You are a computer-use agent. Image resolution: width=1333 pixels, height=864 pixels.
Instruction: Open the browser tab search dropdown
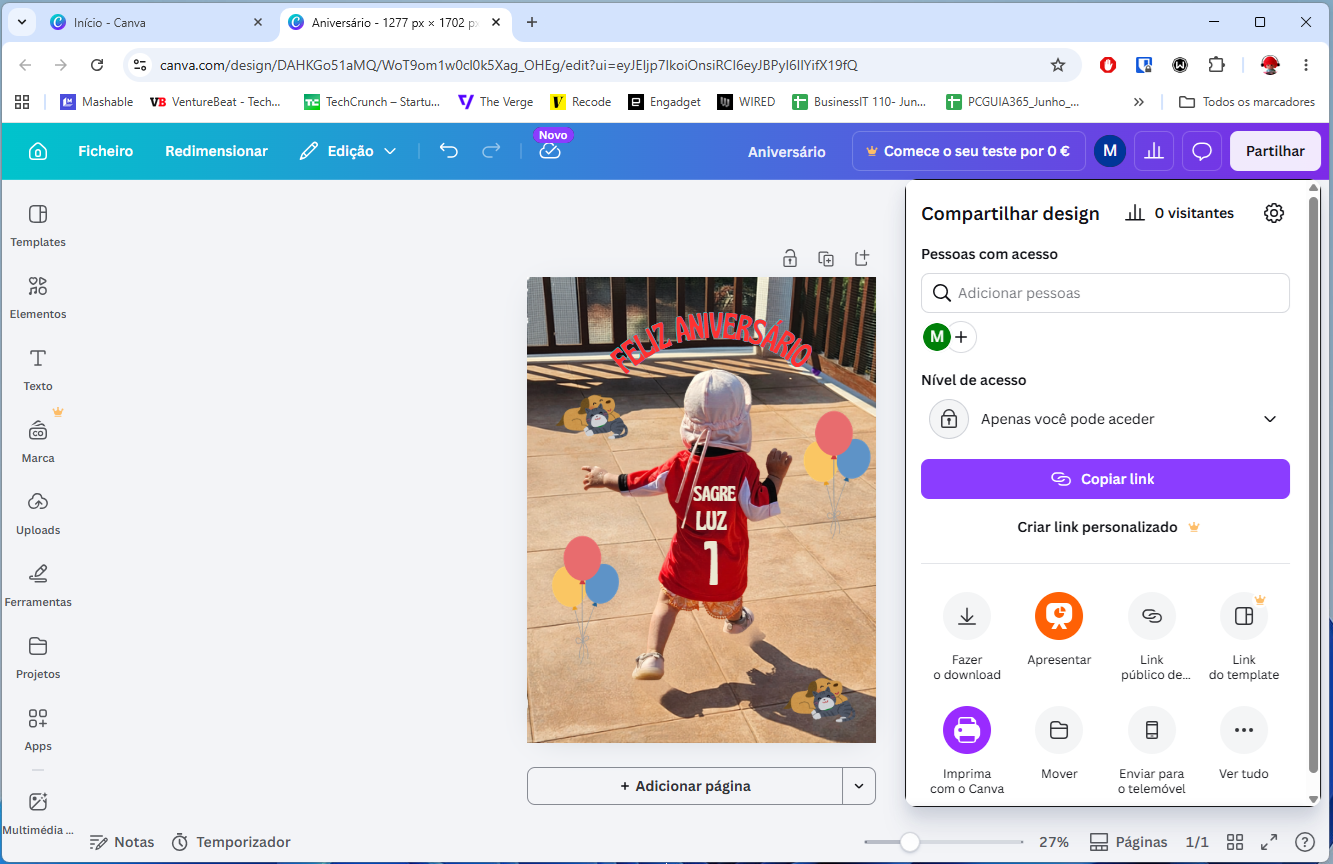22,22
